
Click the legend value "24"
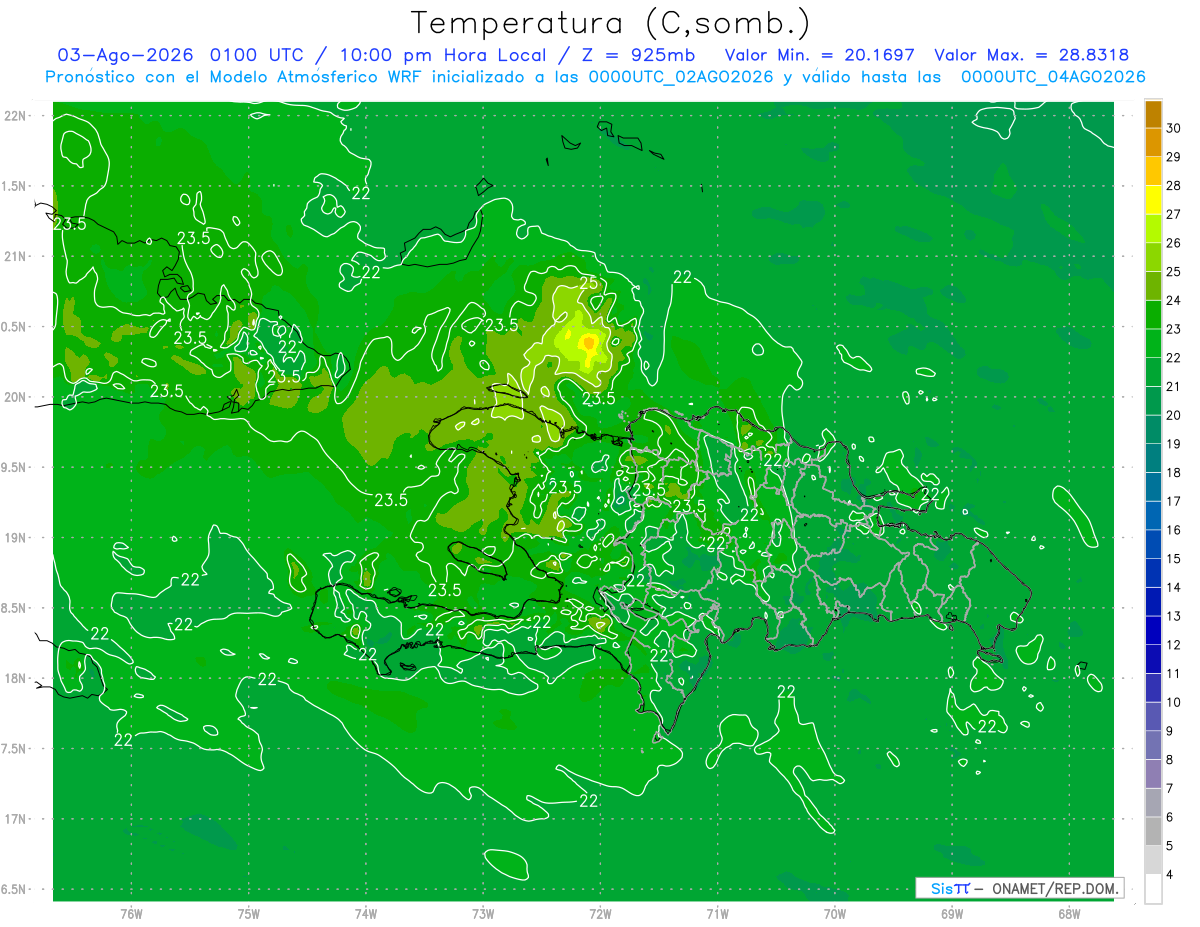[x=1174, y=300]
